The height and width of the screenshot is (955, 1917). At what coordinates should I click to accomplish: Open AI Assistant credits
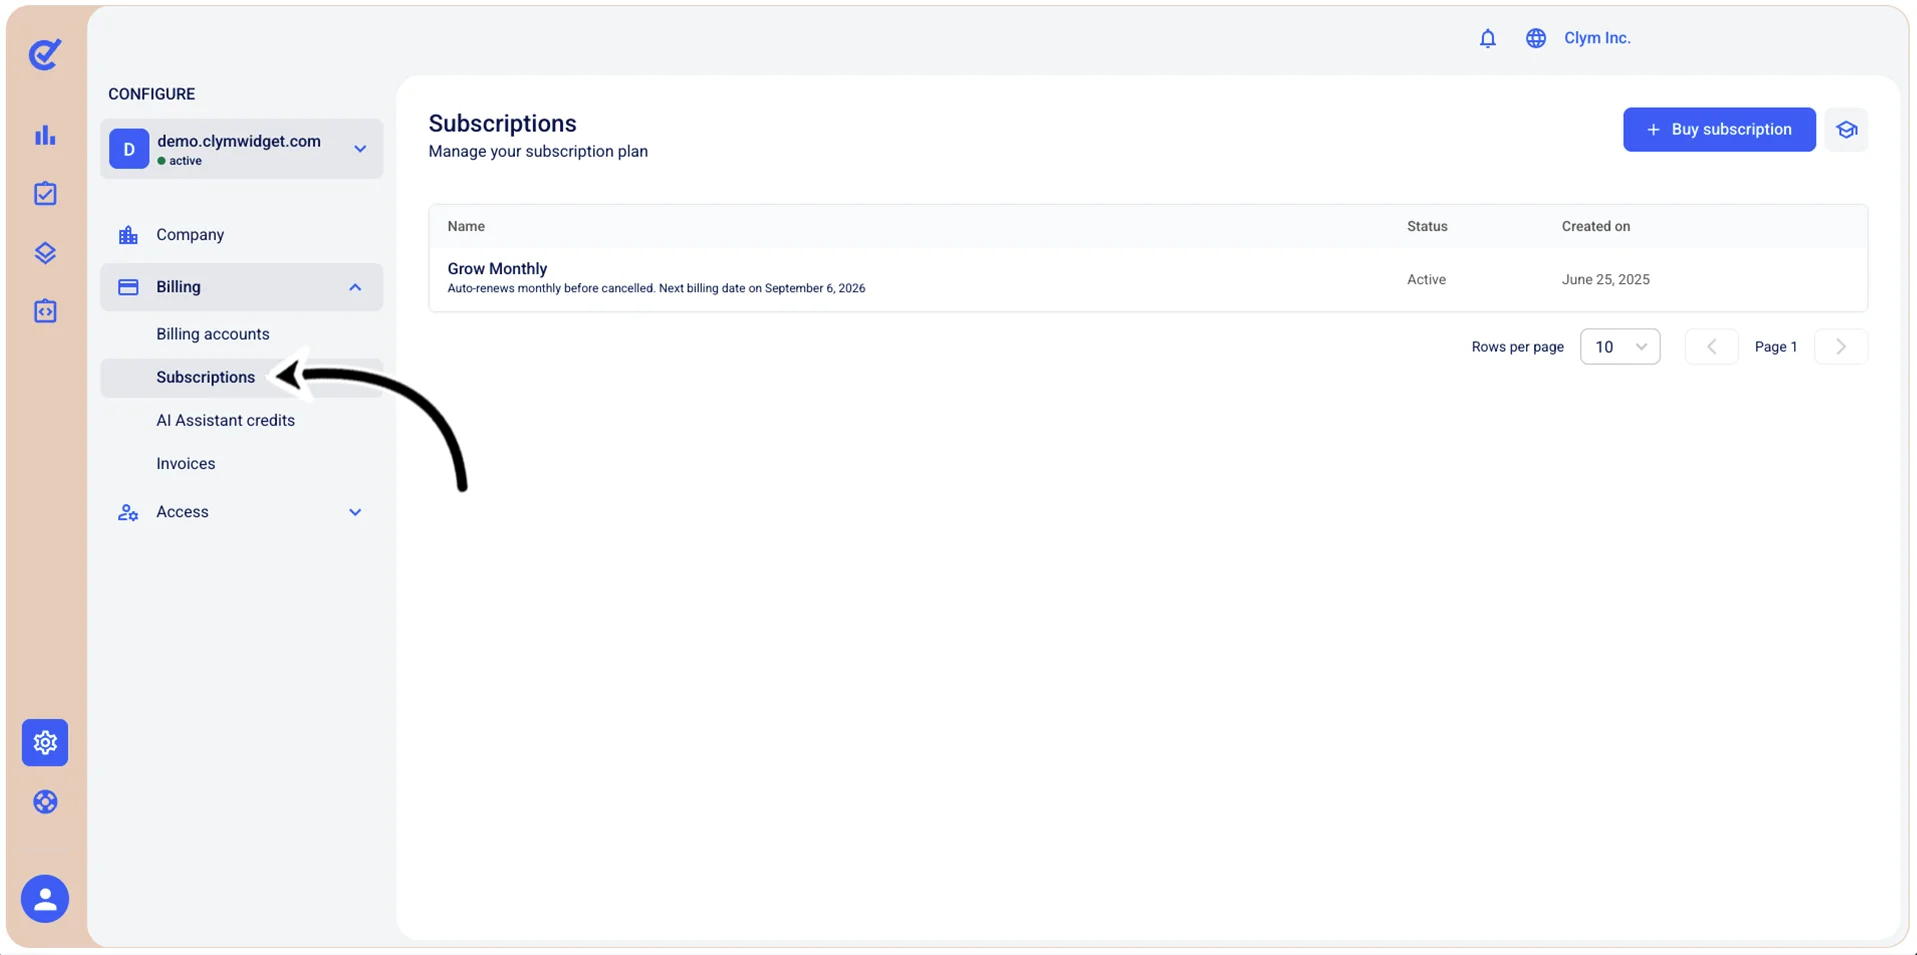(225, 420)
